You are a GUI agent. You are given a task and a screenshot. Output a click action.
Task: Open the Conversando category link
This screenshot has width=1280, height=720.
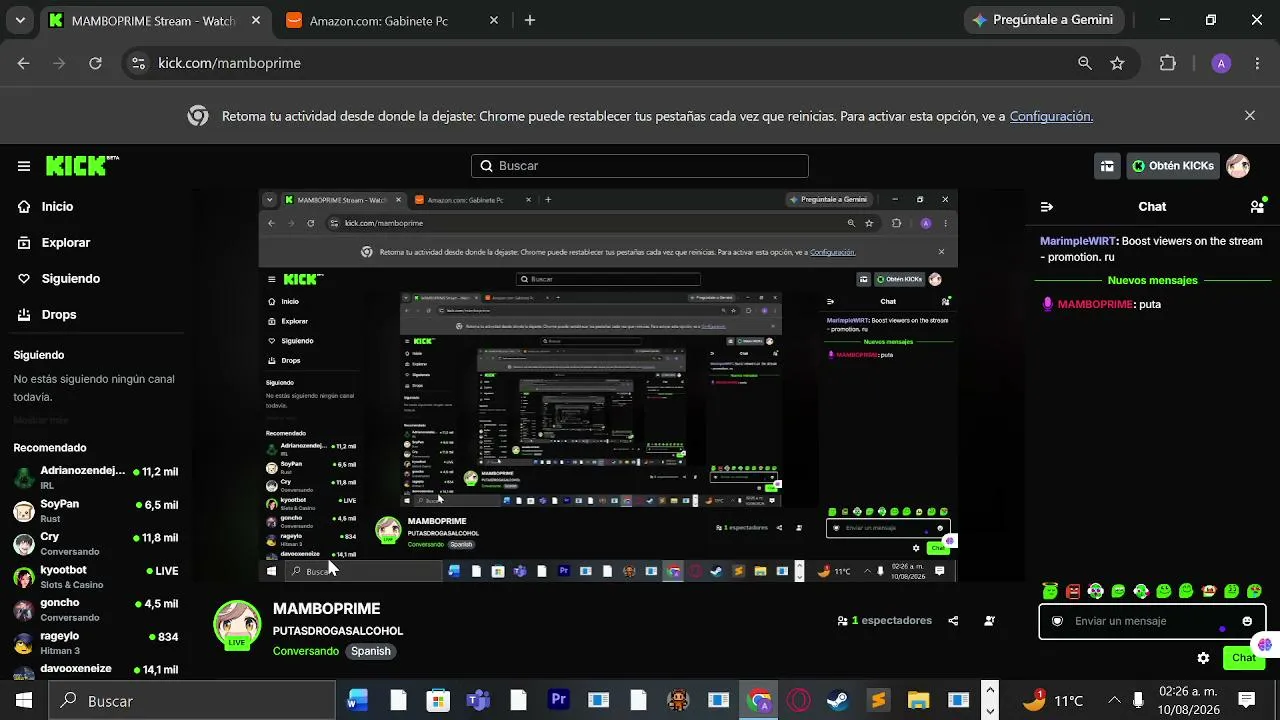pos(306,651)
